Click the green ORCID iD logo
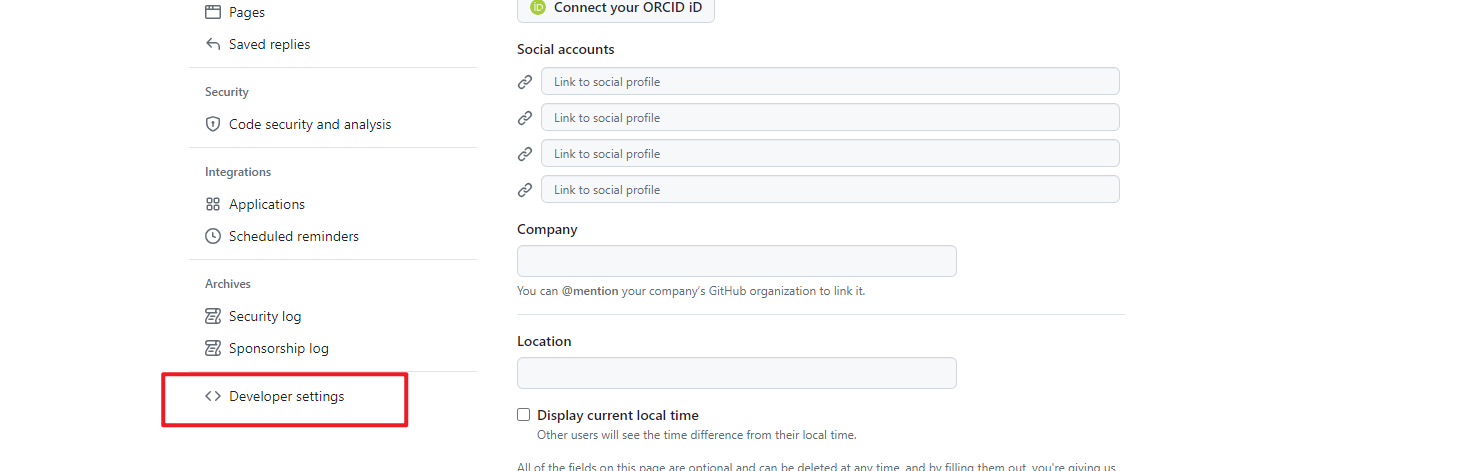 click(x=538, y=7)
